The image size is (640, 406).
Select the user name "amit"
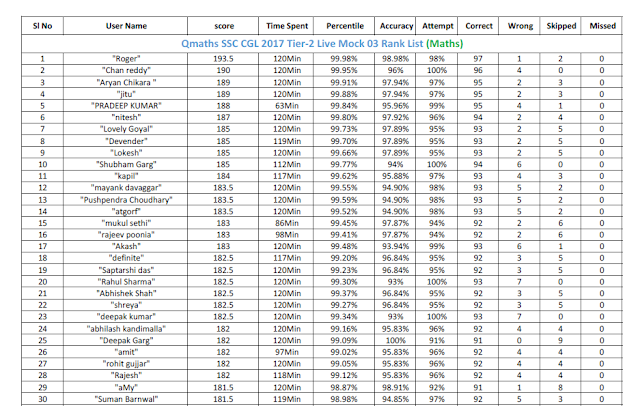(126, 352)
